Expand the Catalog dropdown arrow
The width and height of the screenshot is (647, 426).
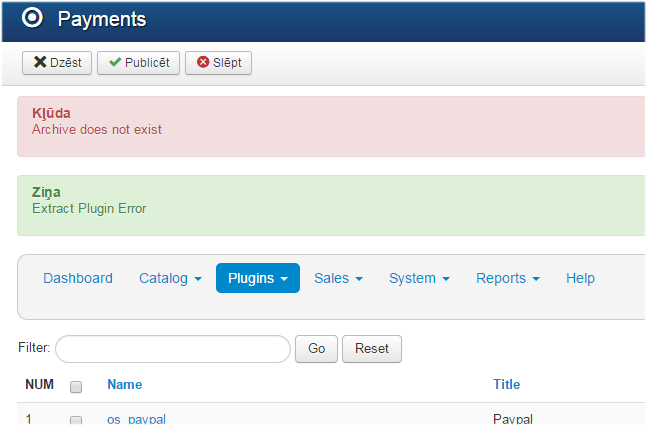pos(198,279)
